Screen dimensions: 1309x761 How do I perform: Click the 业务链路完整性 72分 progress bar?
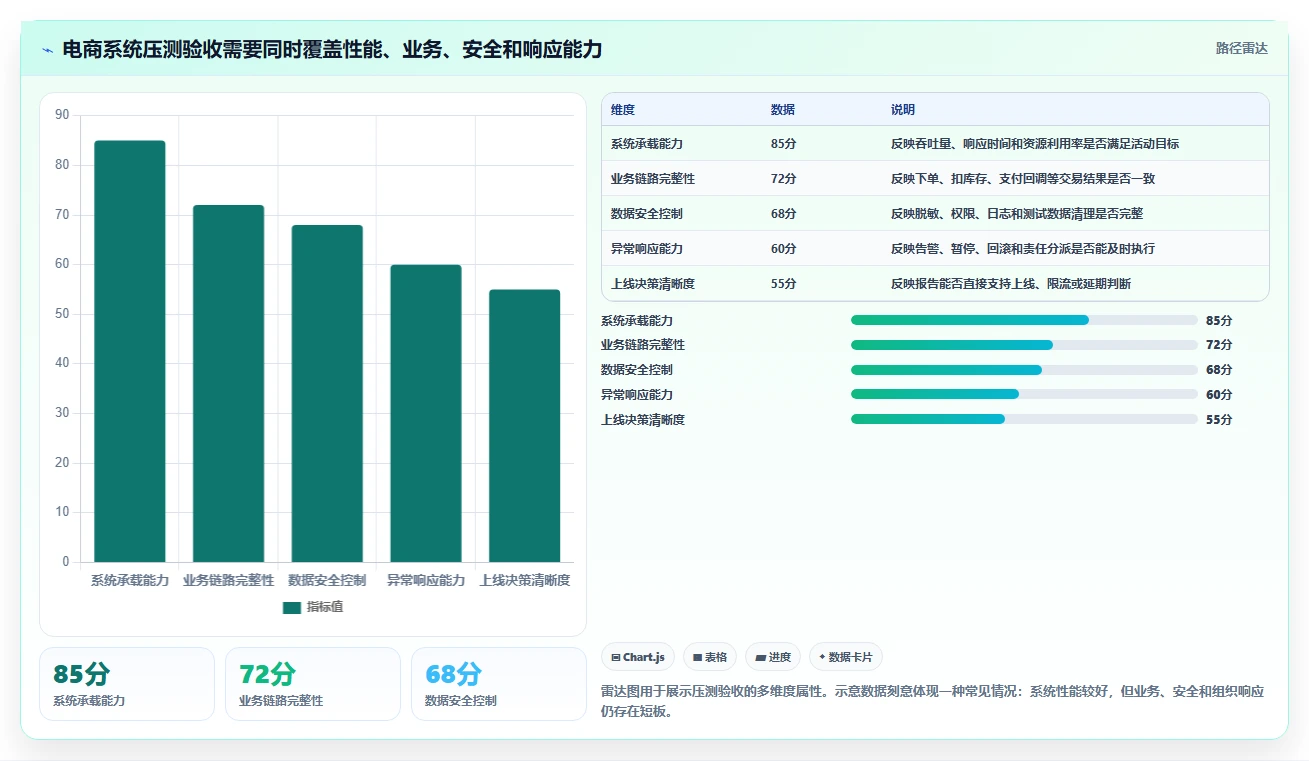[x=1024, y=345]
